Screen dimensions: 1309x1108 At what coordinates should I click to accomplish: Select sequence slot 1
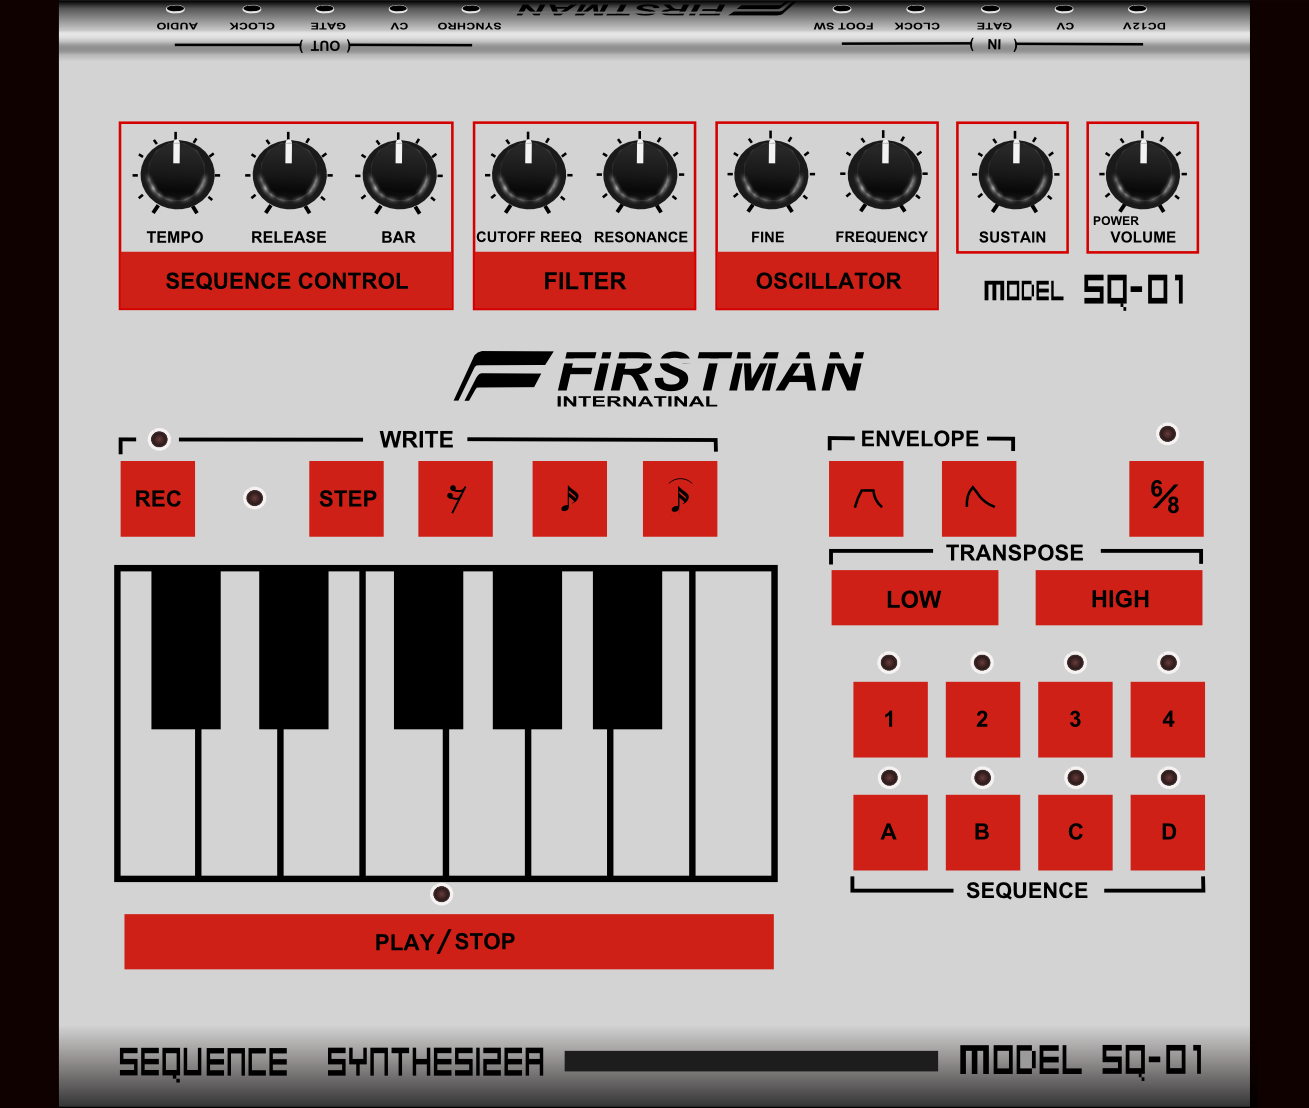(x=890, y=719)
